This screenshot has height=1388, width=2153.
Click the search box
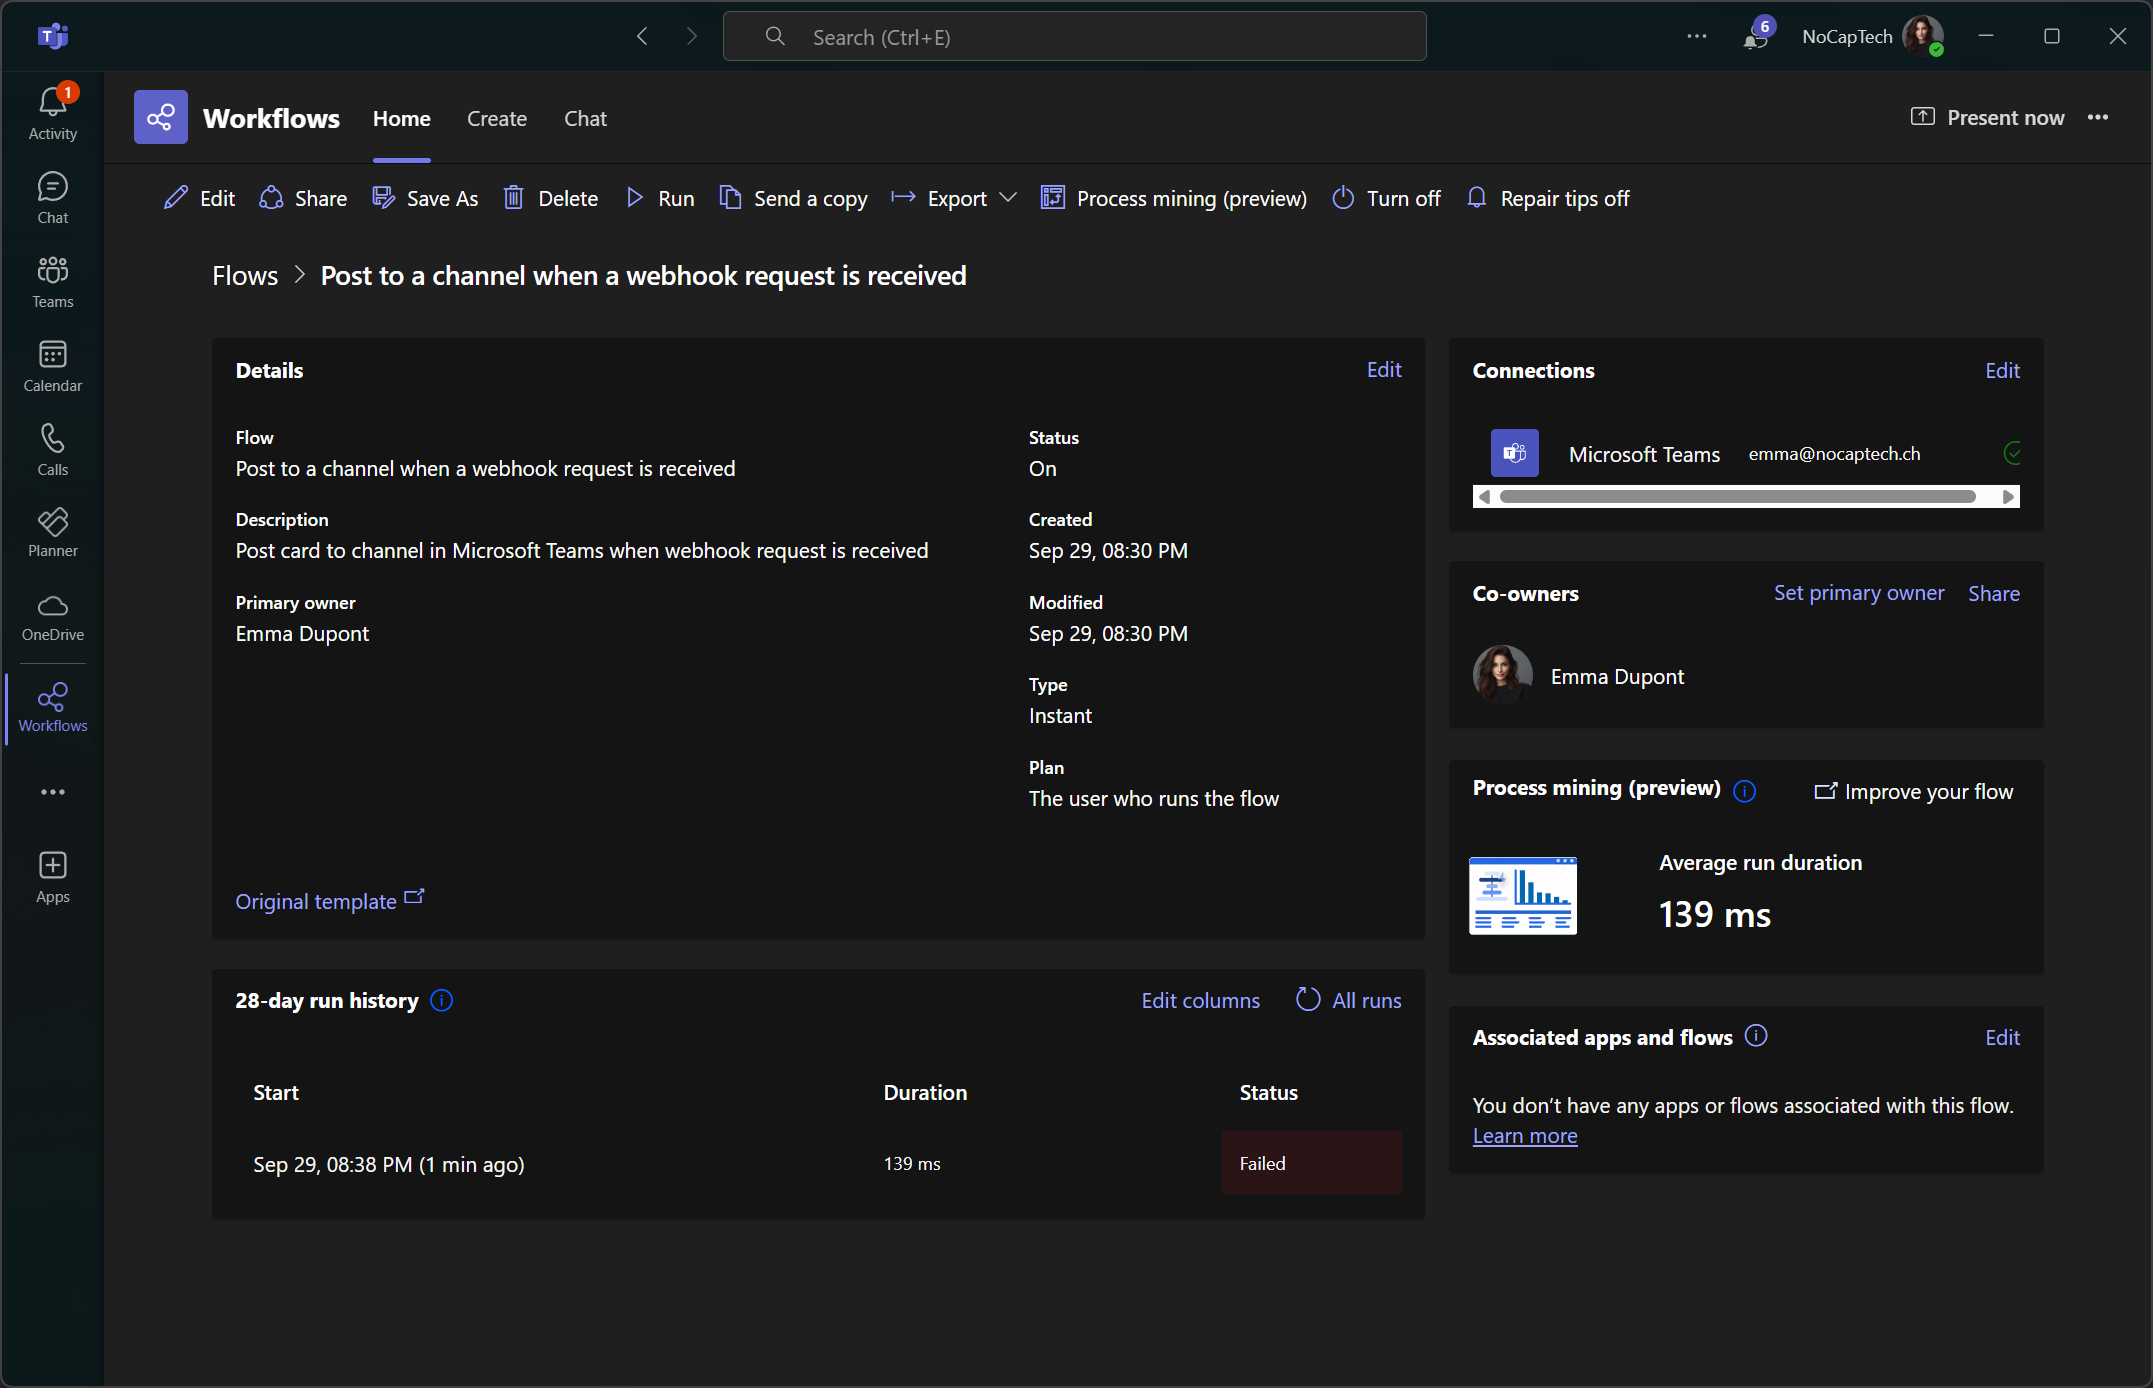pos(1074,37)
